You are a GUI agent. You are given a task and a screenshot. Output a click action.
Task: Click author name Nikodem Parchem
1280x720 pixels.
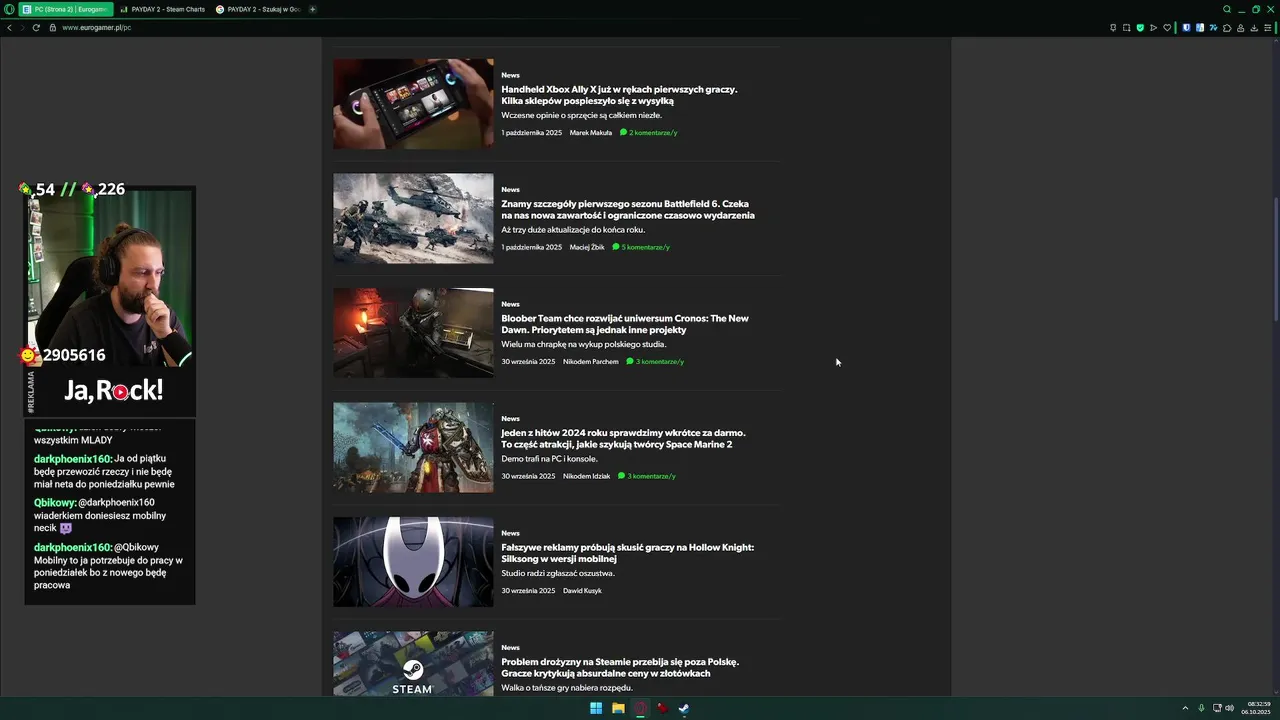tap(590, 361)
